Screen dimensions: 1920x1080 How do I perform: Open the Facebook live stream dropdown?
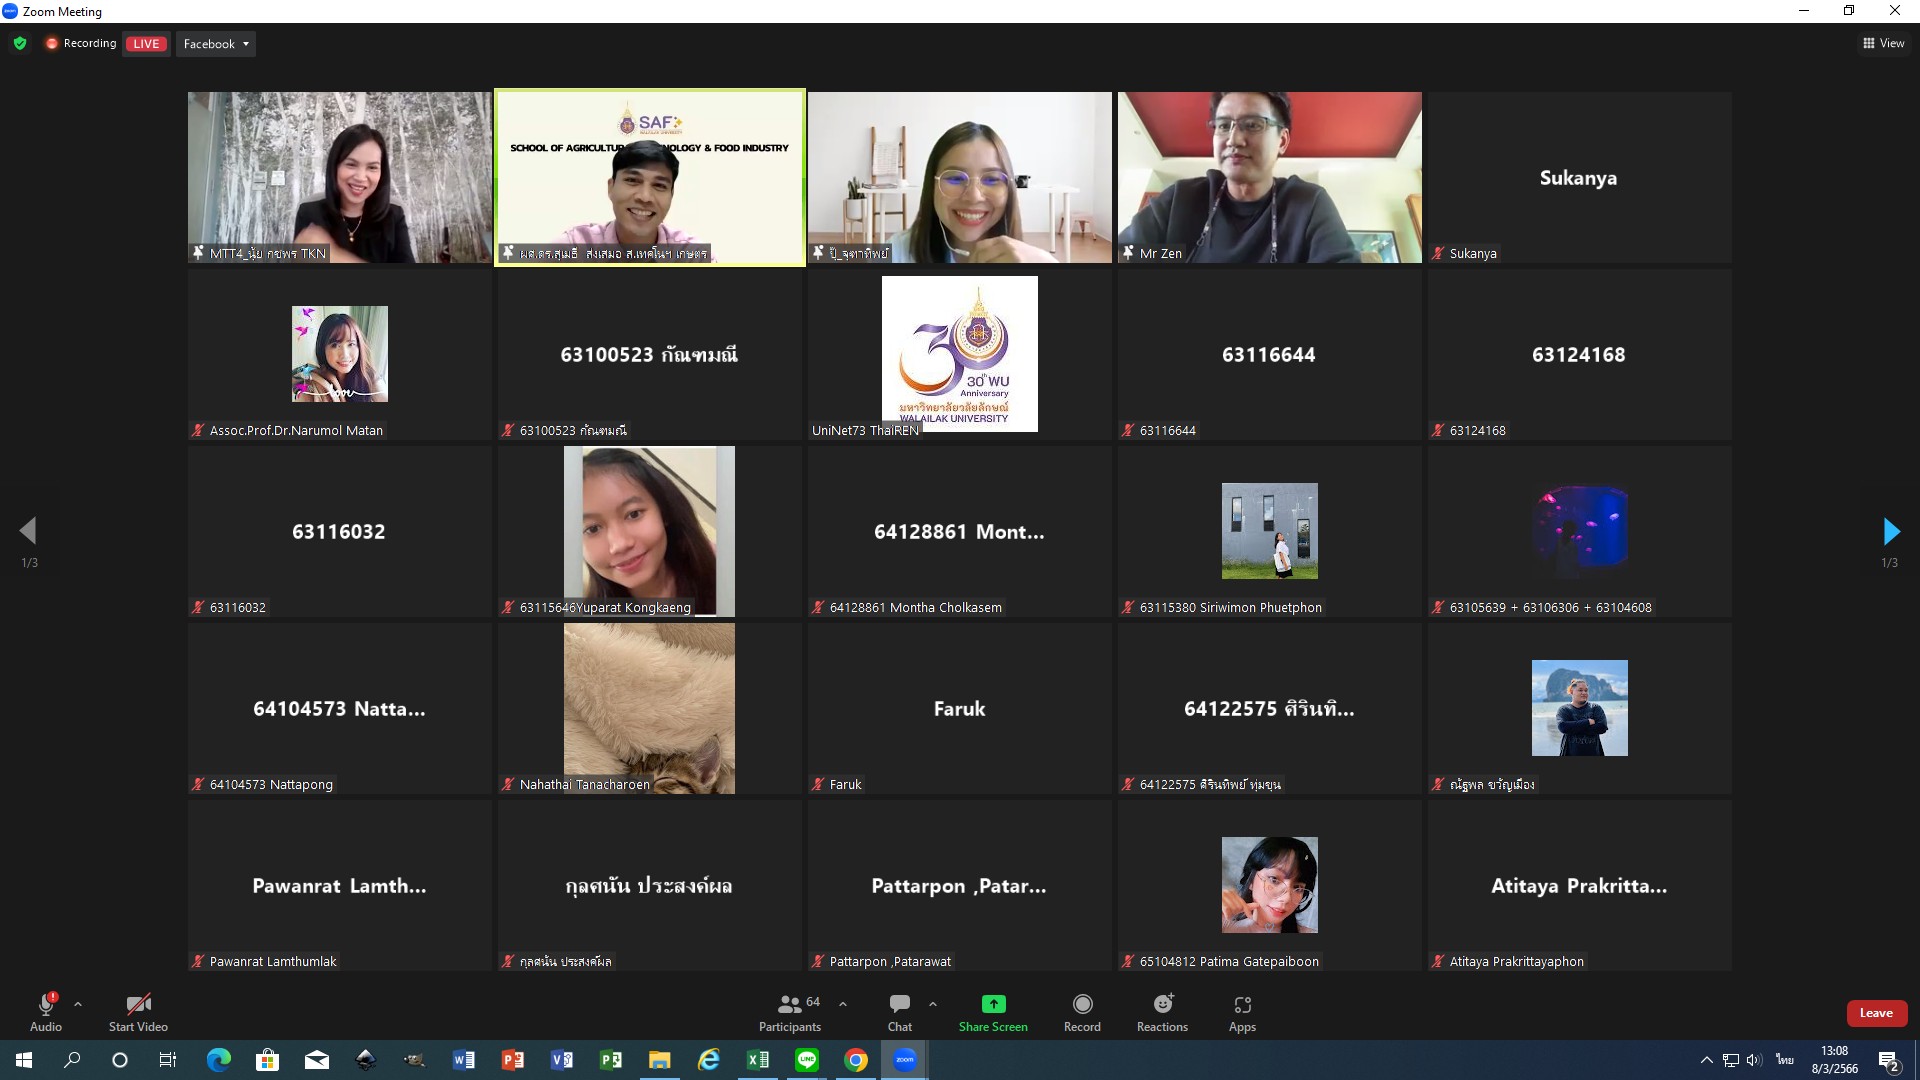click(x=216, y=44)
